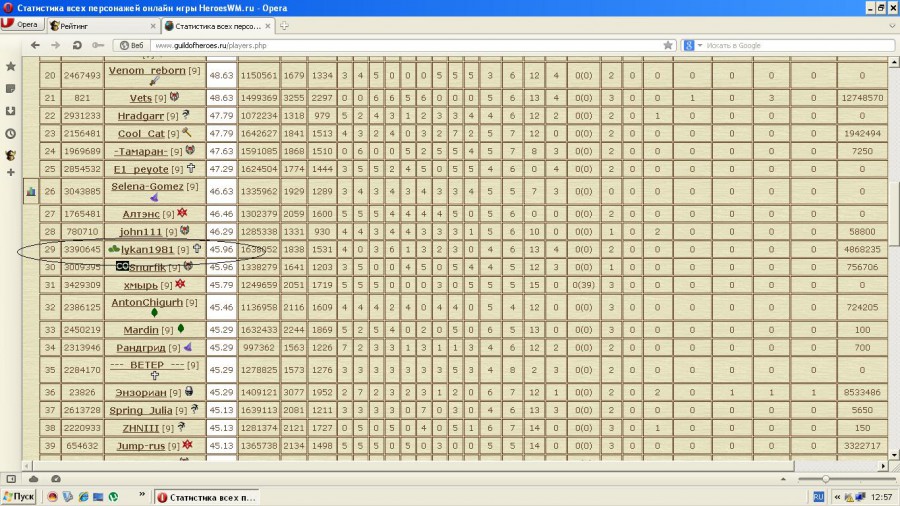Open player -Тамаран- profile link
The height and width of the screenshot is (506, 900).
(141, 151)
